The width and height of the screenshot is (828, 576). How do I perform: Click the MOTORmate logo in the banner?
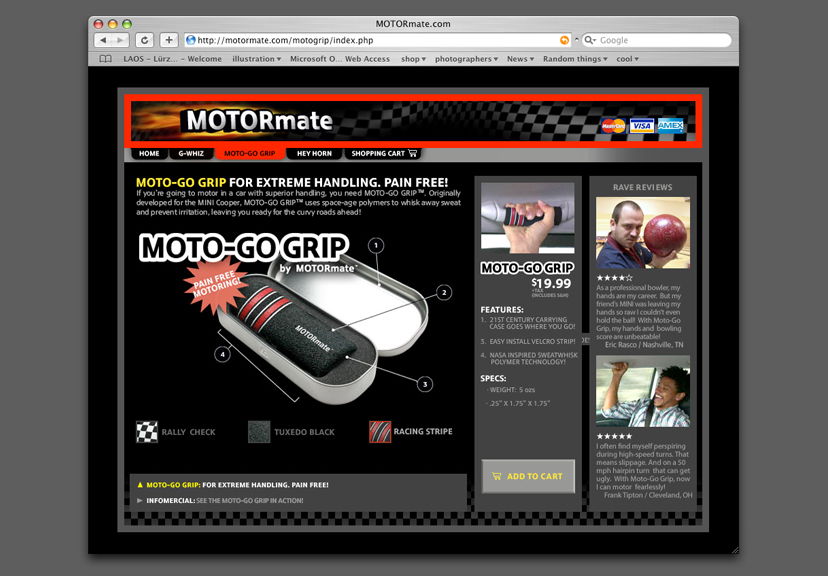259,120
